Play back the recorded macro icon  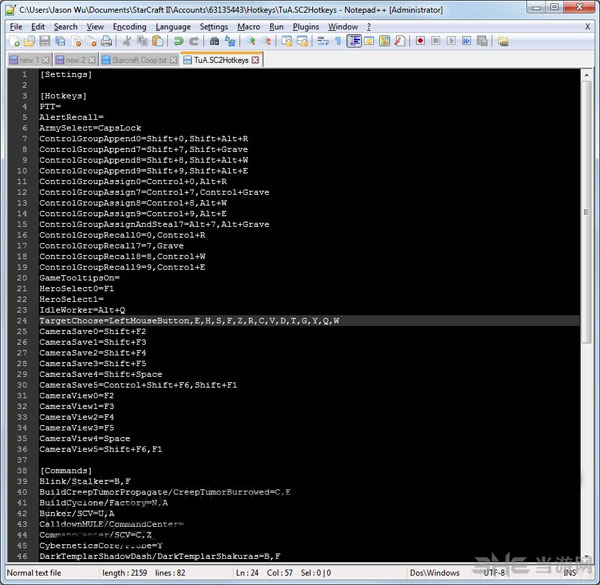tap(451, 41)
